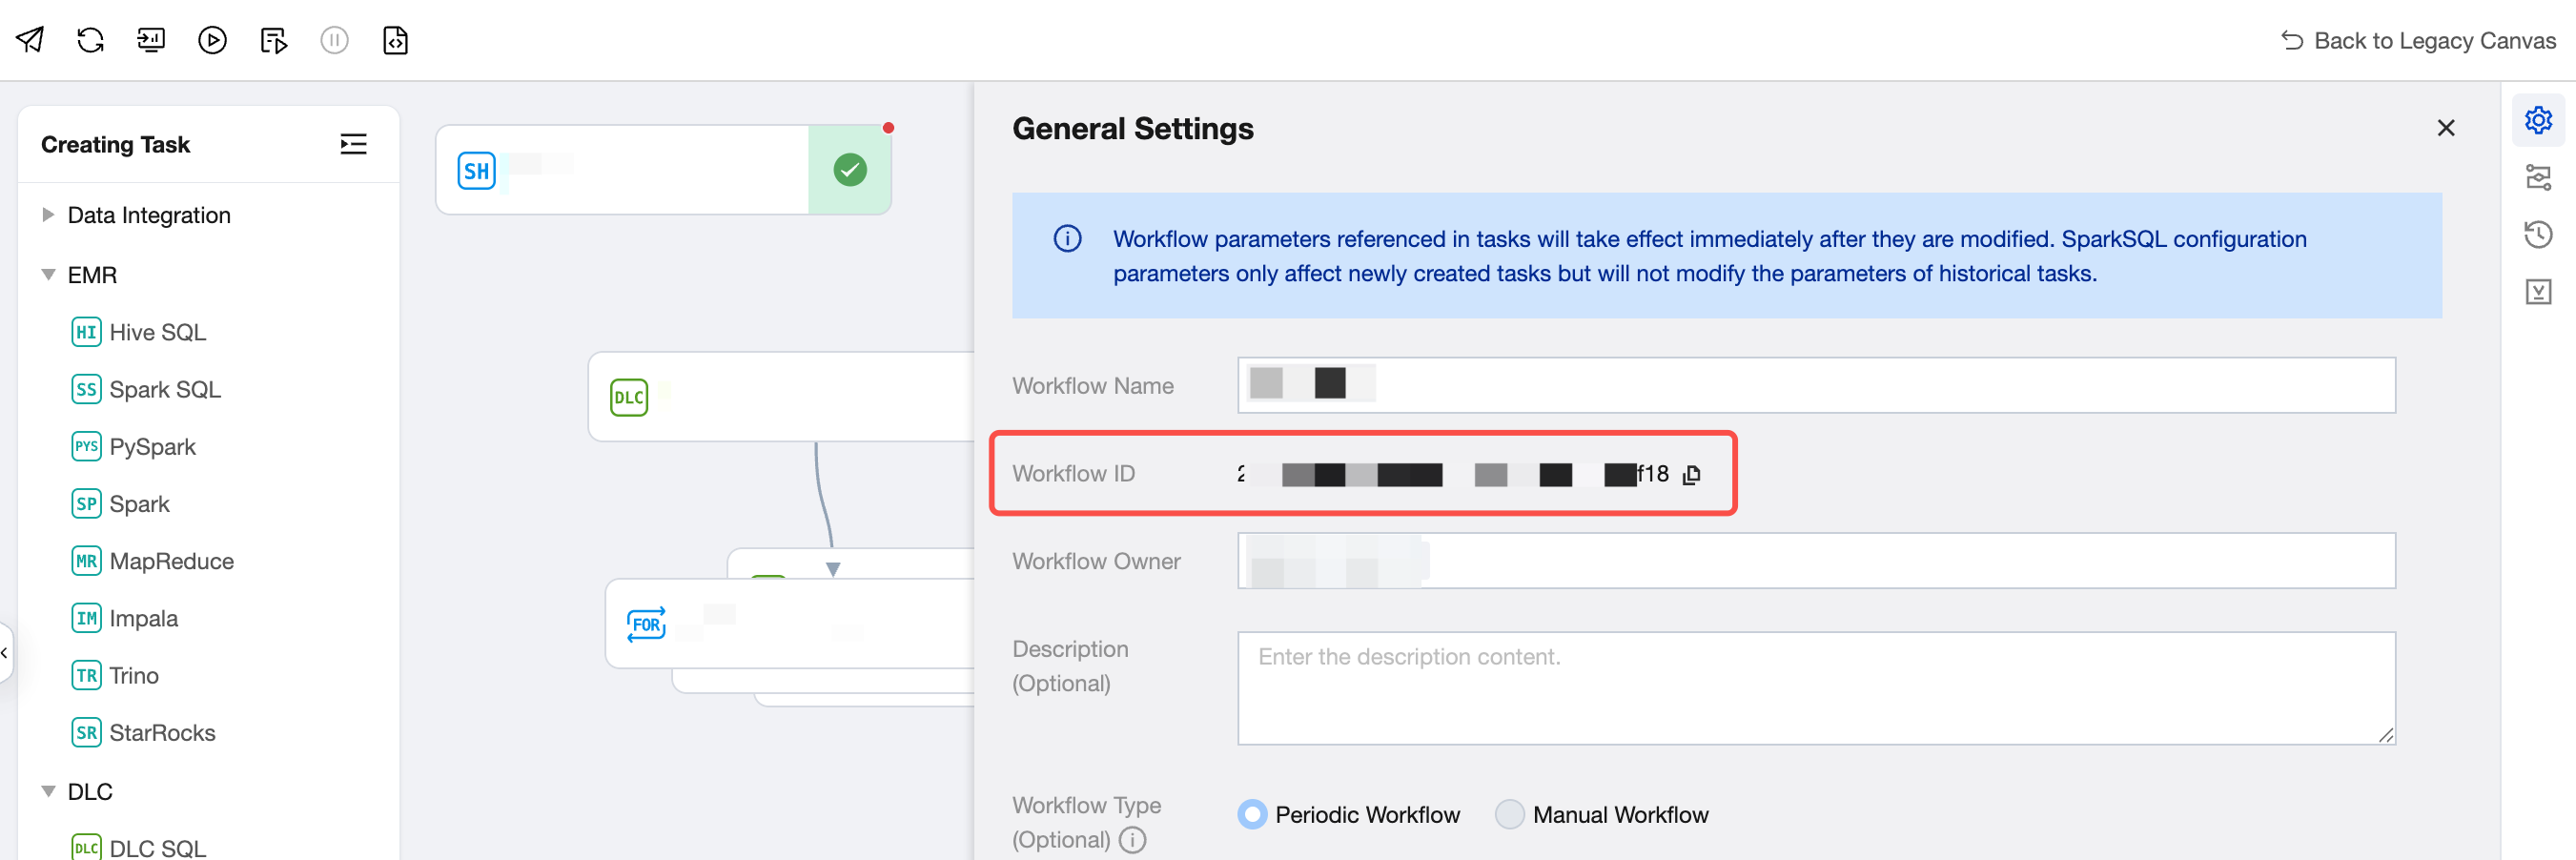Click the paper plane submit icon

point(30,40)
